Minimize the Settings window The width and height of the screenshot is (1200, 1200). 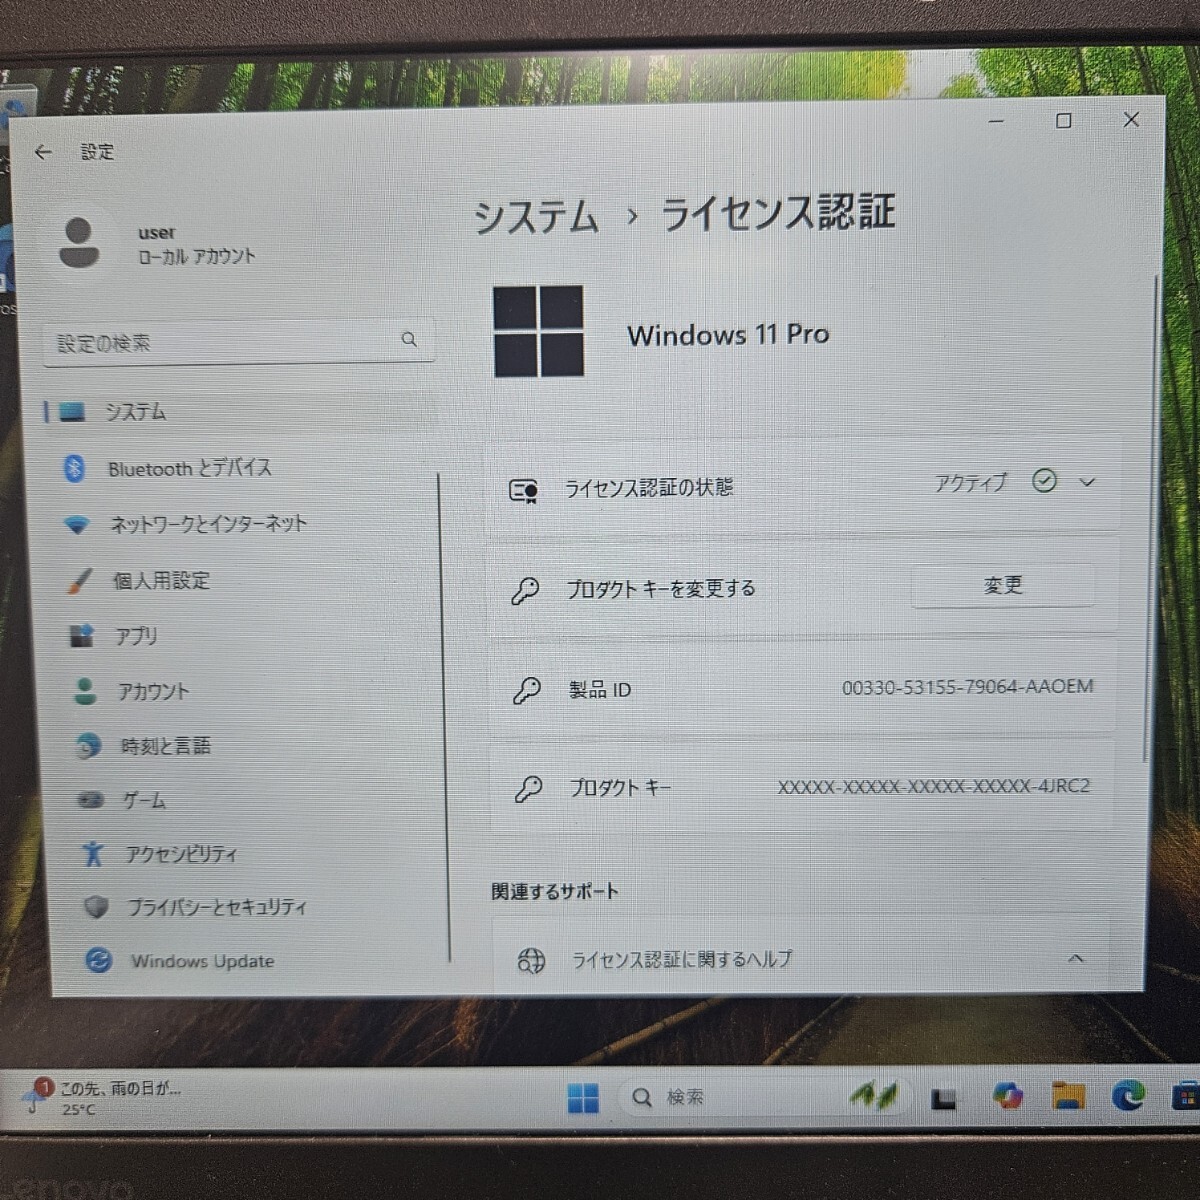[996, 121]
